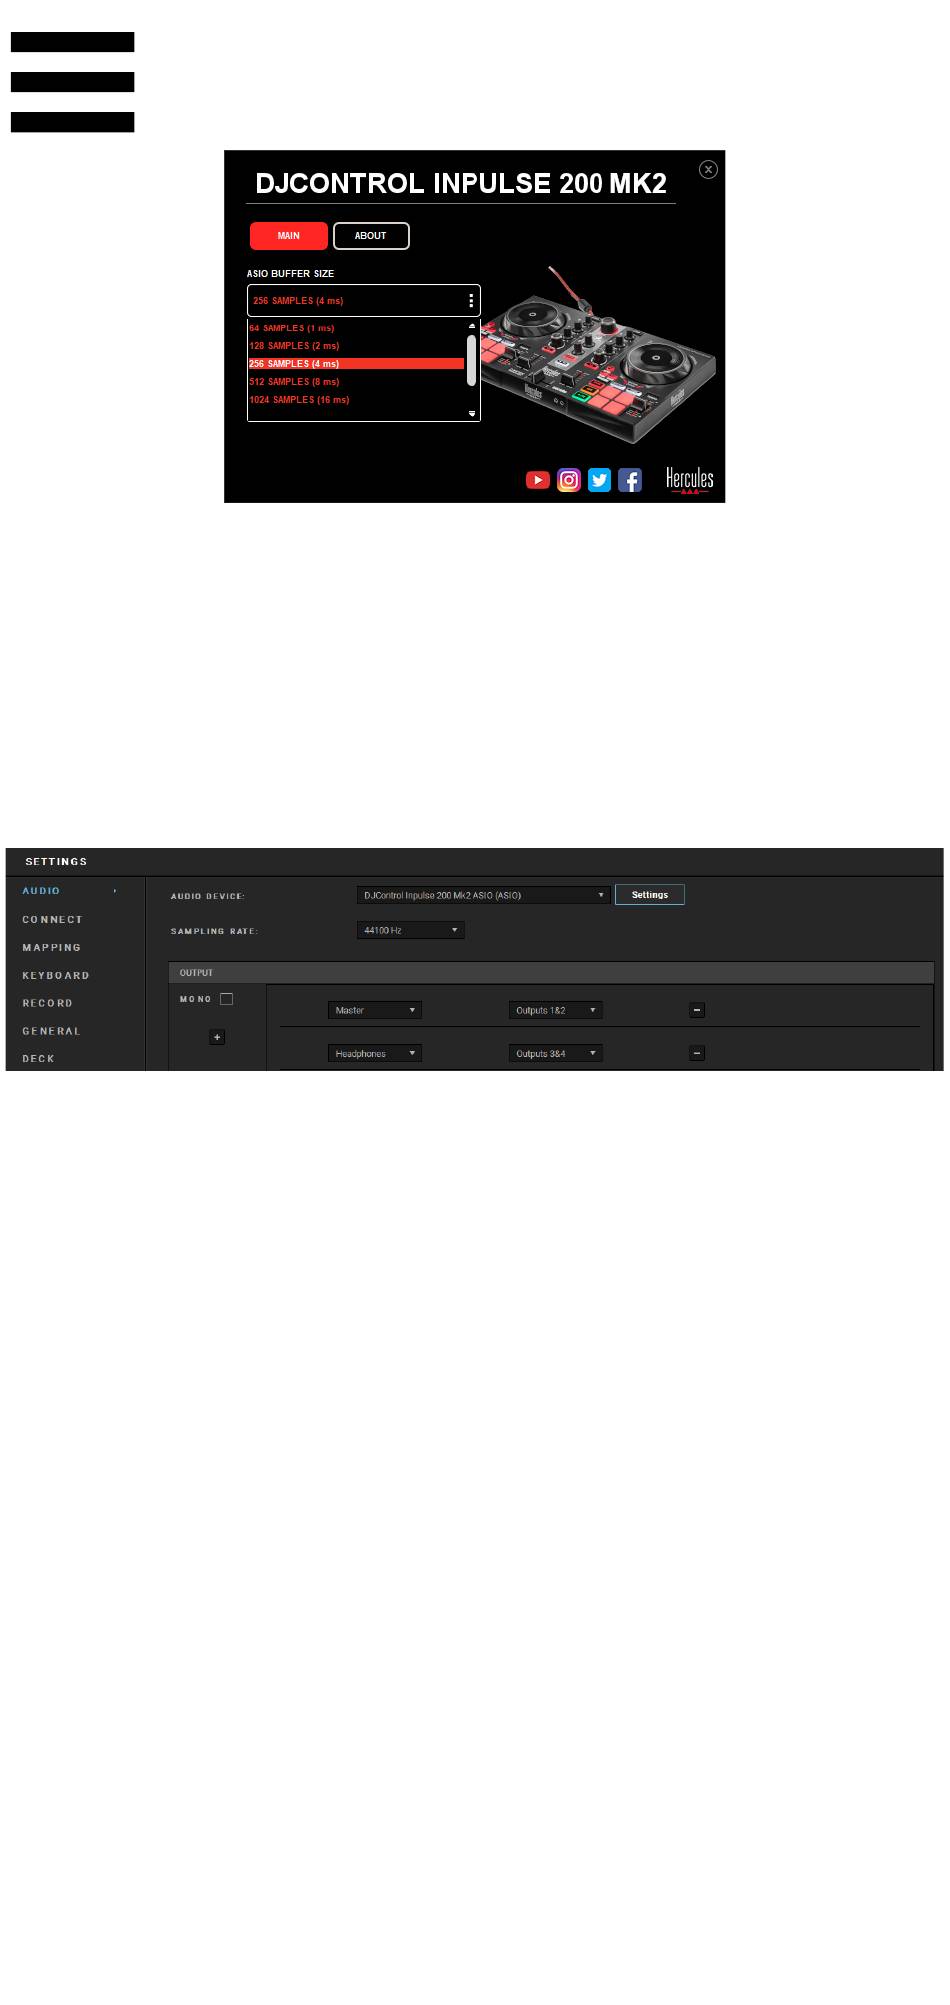This screenshot has height=2005, width=950.
Task: Select the MAIN tab
Action: coord(289,236)
